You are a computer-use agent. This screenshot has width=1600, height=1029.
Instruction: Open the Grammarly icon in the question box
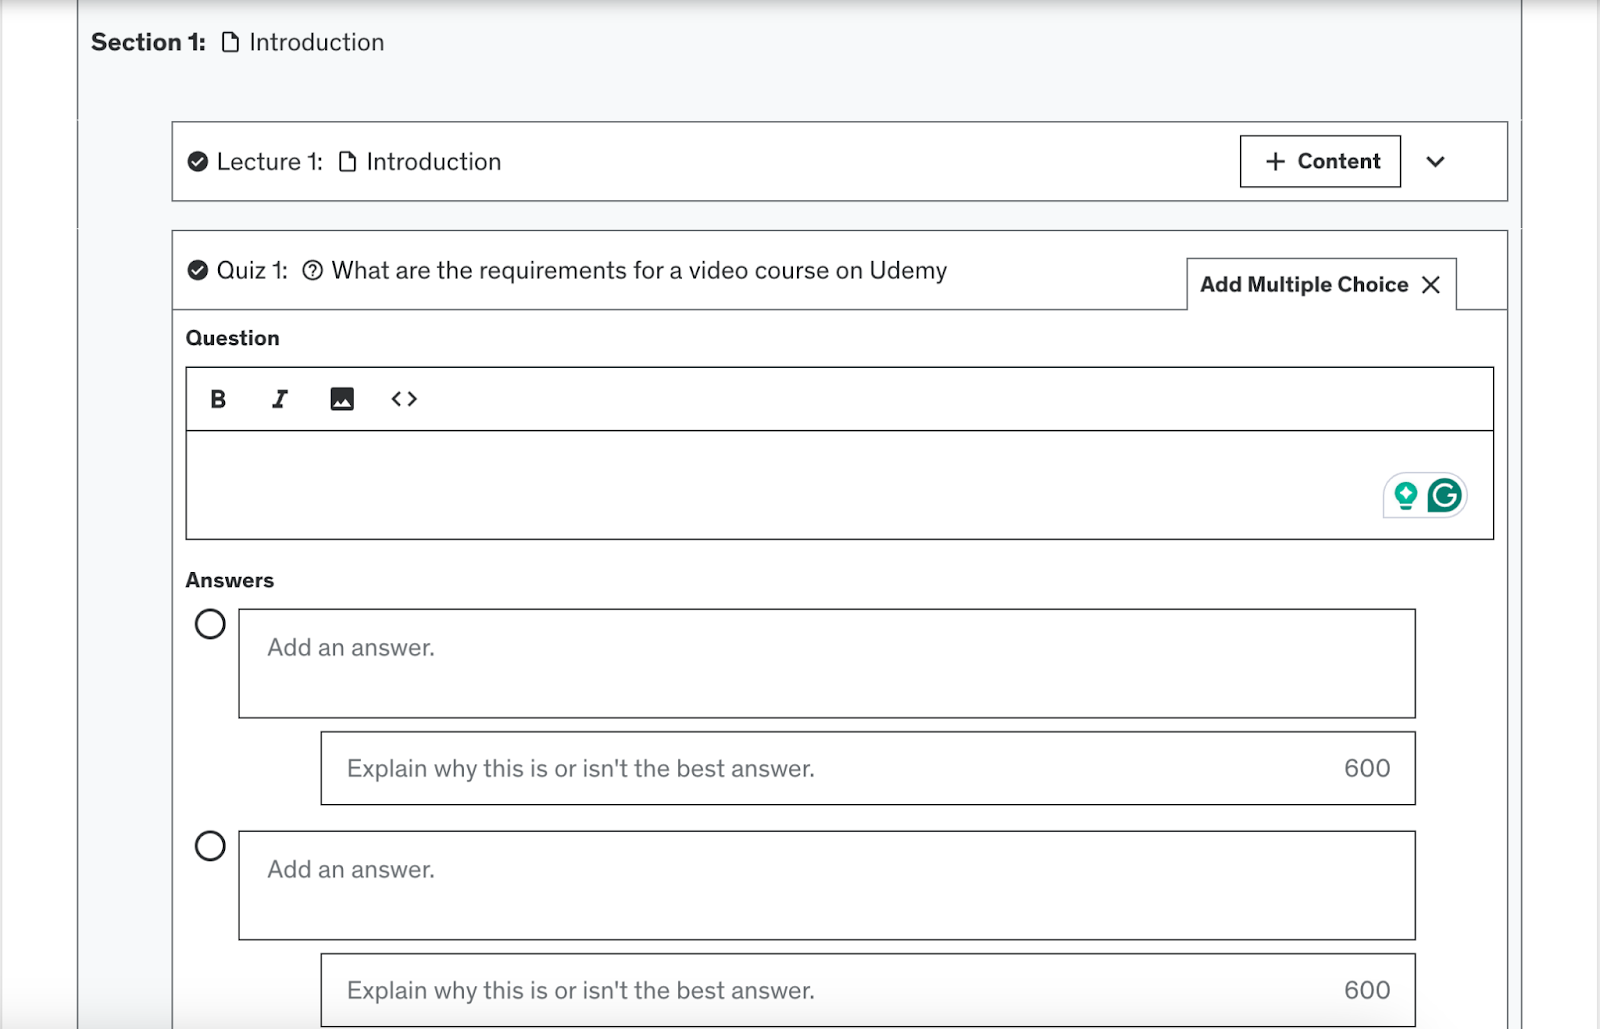[x=1444, y=494]
